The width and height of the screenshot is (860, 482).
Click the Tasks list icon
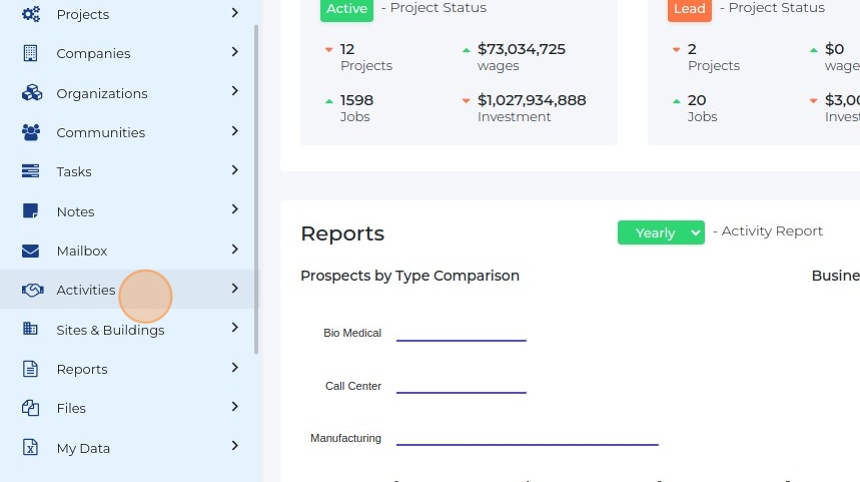pyautogui.click(x=31, y=171)
